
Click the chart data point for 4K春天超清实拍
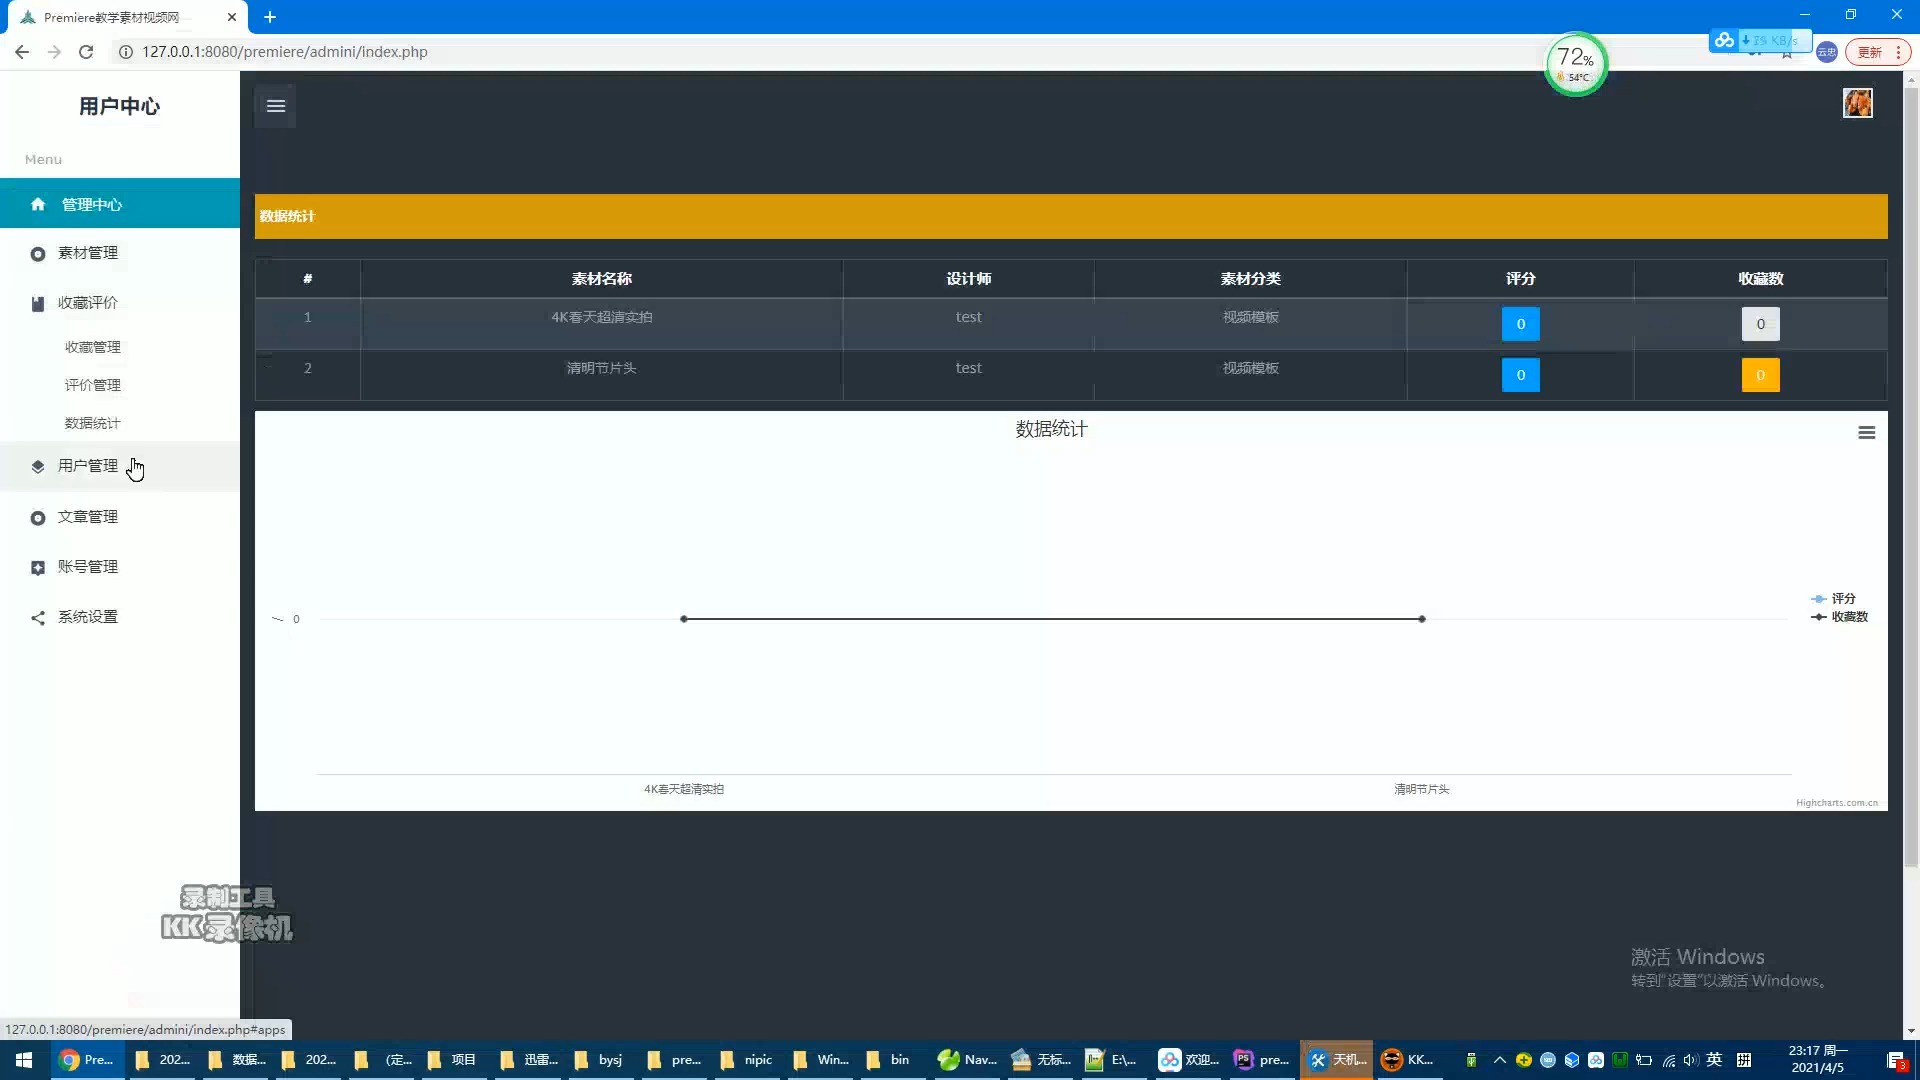684,619
